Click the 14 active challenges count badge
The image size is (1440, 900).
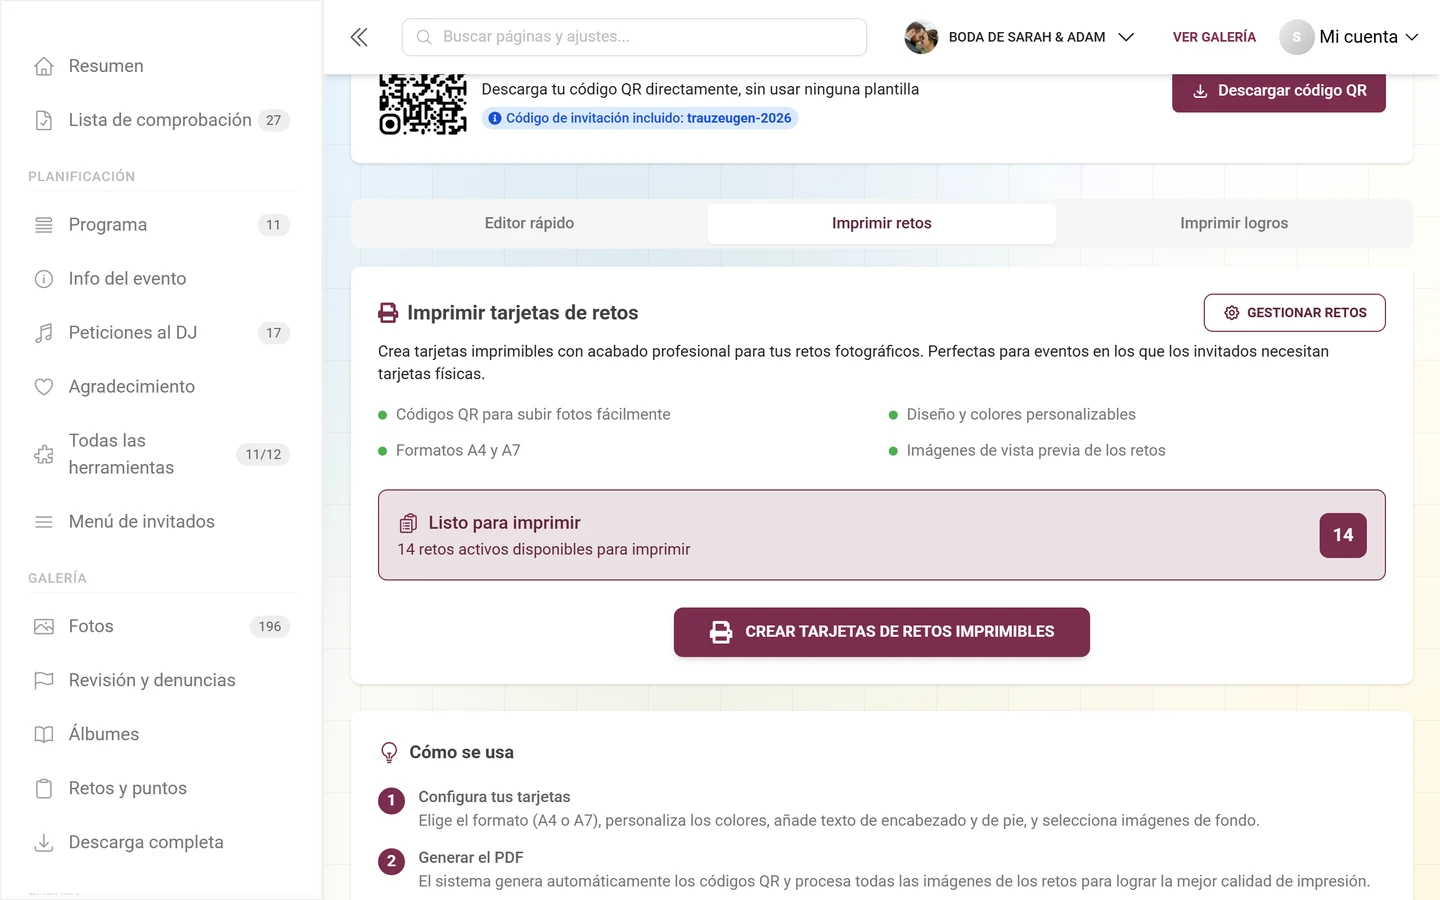1343,535
